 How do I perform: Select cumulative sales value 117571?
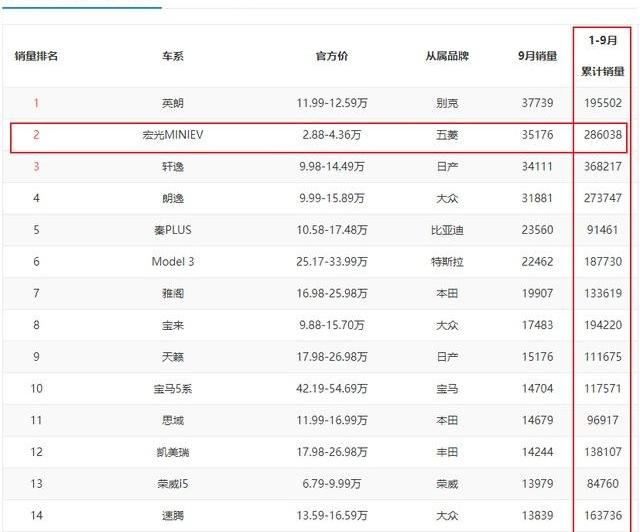[x=603, y=389]
